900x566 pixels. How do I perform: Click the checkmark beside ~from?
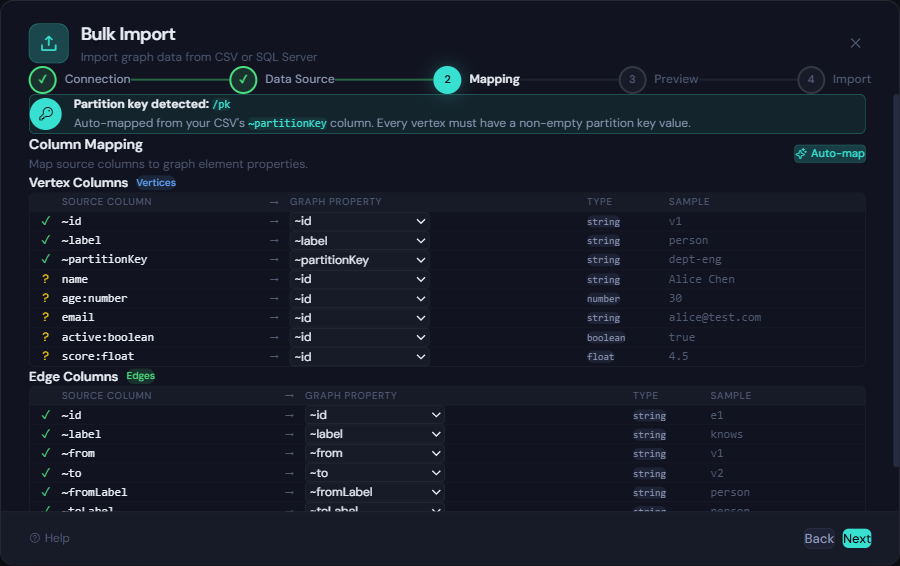(46, 453)
